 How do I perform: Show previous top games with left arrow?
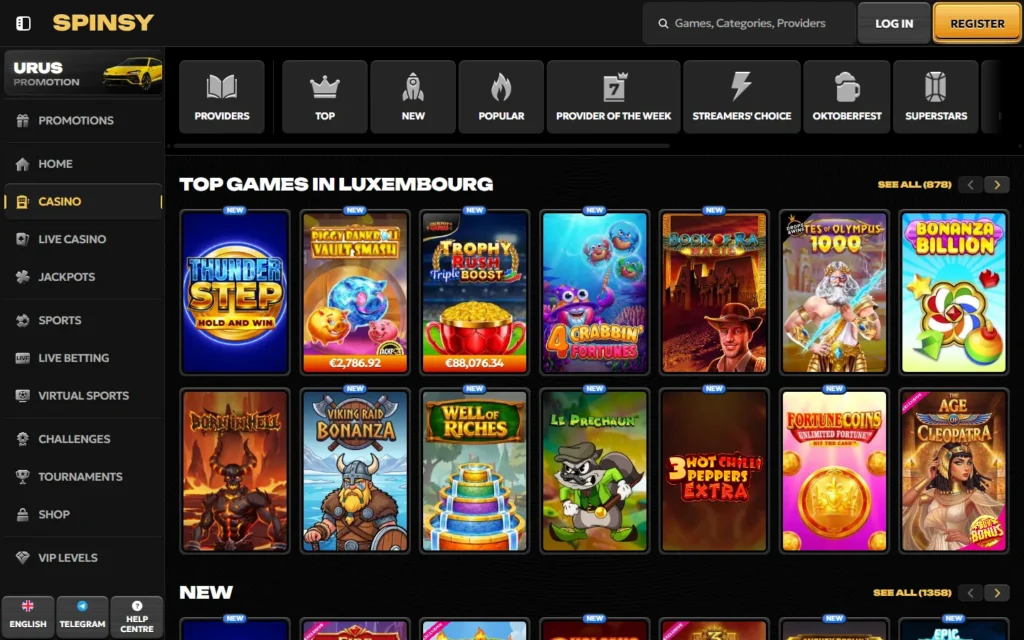click(970, 185)
